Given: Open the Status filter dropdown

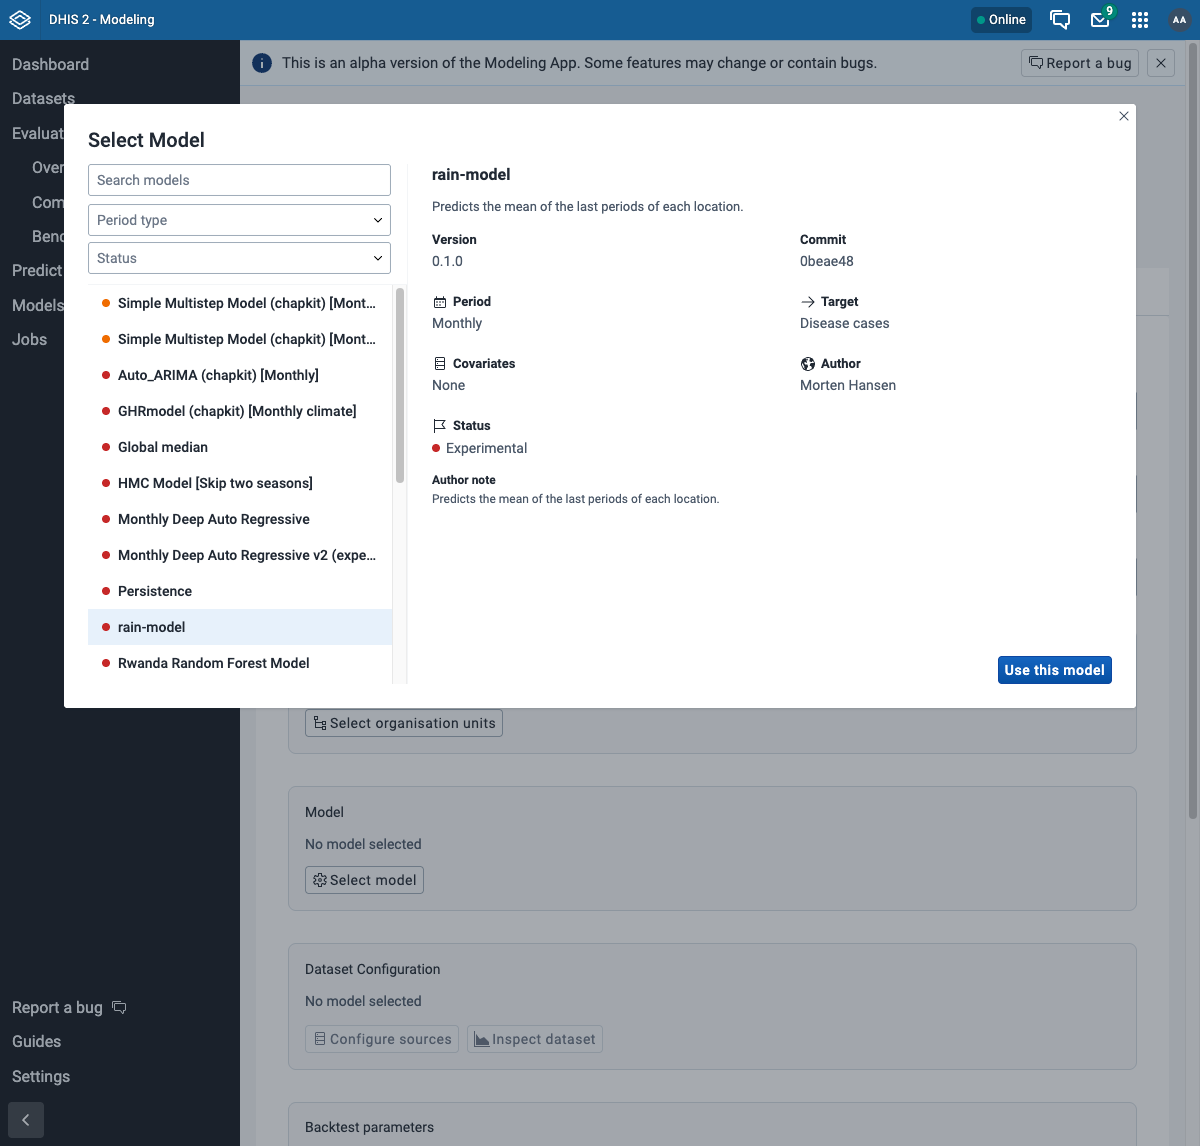Looking at the screenshot, I should click(x=239, y=258).
